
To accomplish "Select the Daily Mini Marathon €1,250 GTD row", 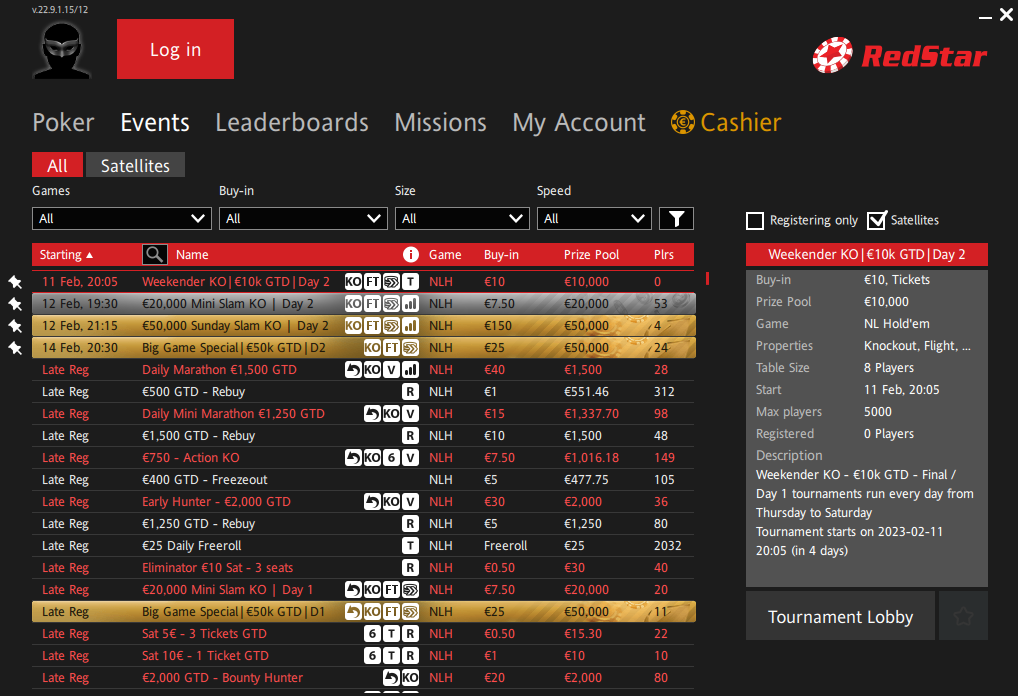I will coord(364,414).
